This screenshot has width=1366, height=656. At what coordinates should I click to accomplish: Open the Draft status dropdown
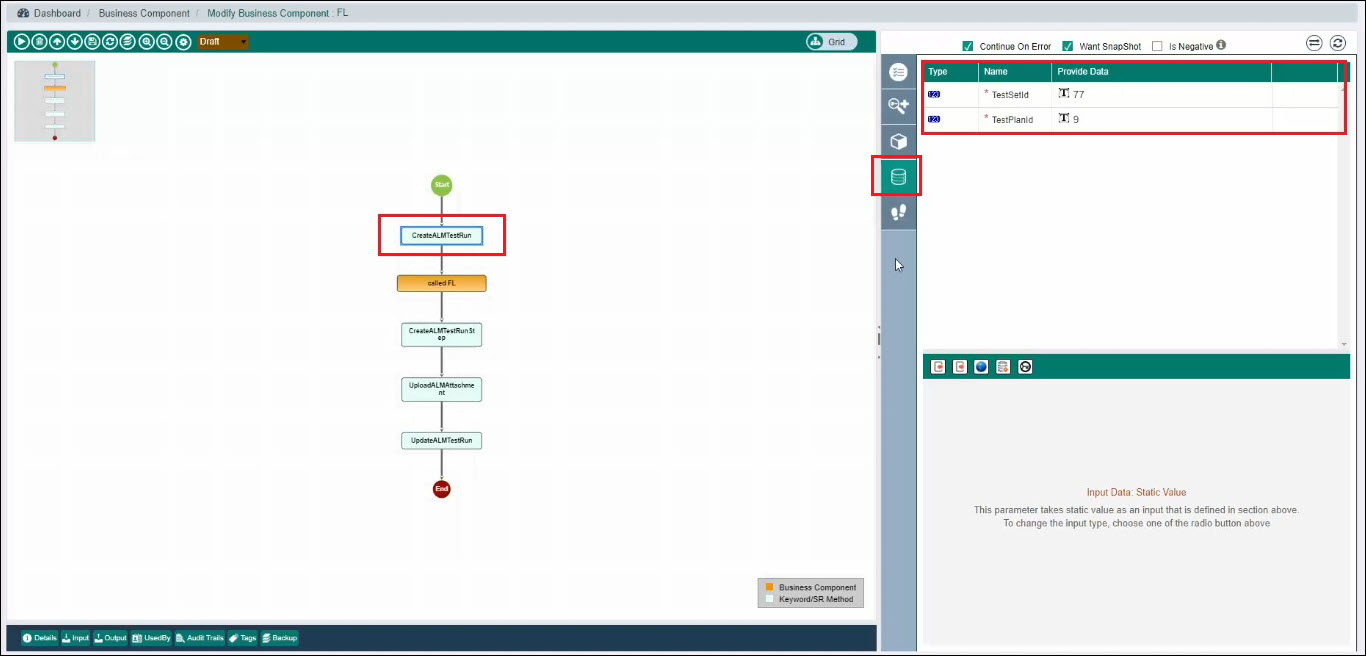[224, 42]
